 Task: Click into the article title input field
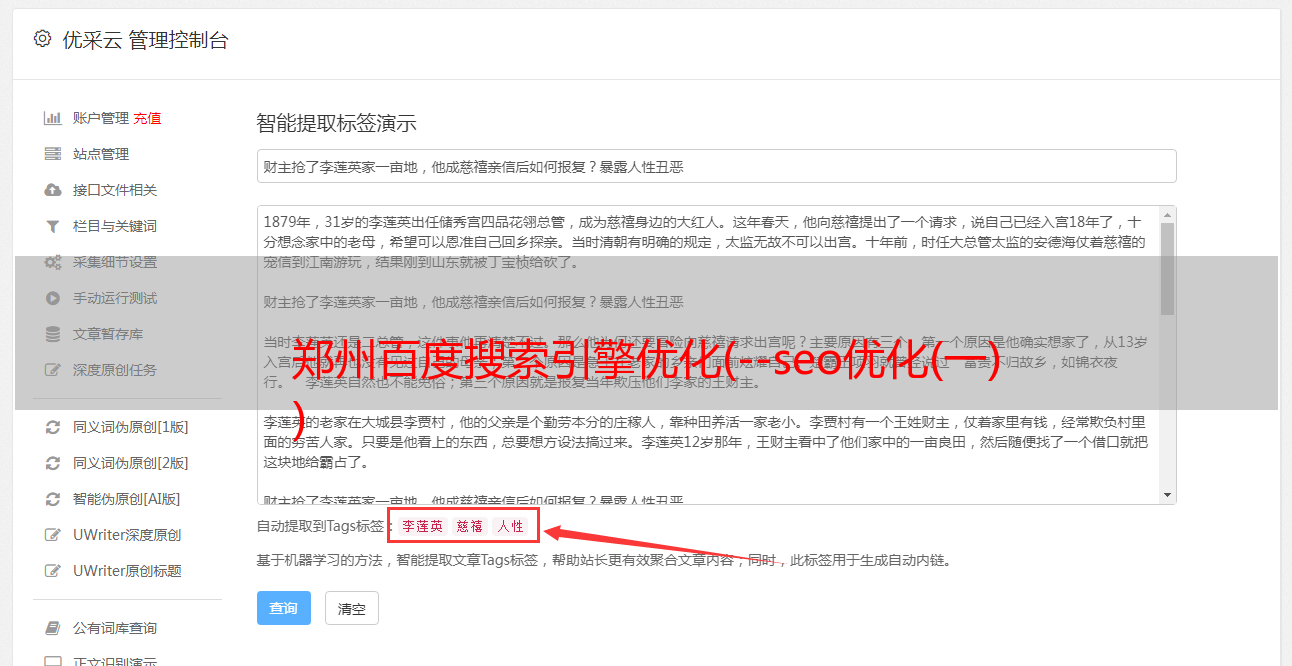(x=716, y=166)
